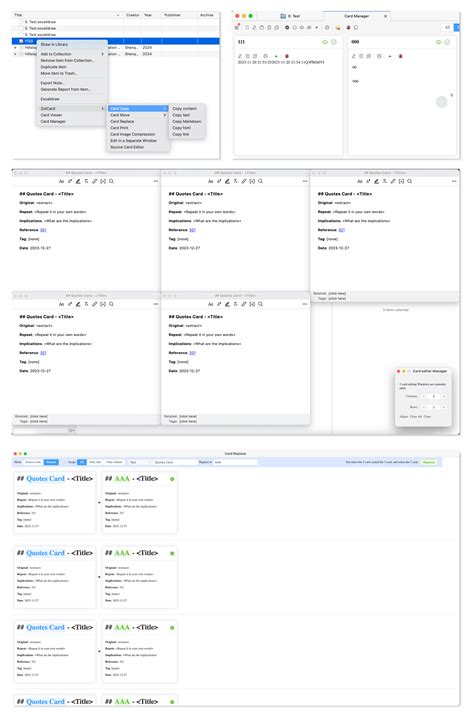Image resolution: width=474 pixels, height=714 pixels.
Task: Click the edit pencil icon on card 000
Action: (x=353, y=56)
